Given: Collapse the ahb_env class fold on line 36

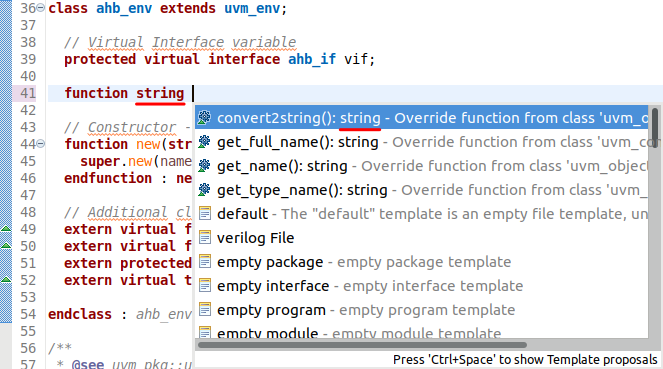Looking at the screenshot, I should point(41,8).
